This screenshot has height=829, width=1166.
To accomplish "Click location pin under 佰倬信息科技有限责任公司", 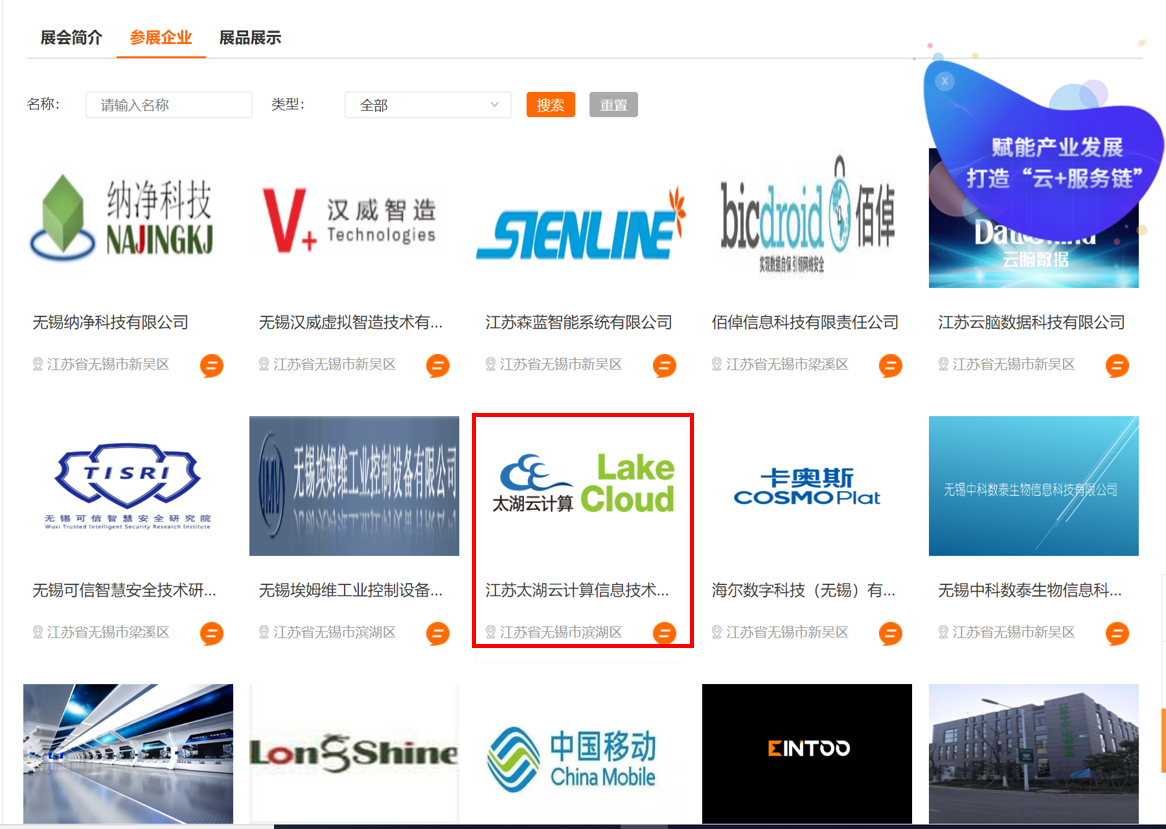I will click(x=716, y=364).
